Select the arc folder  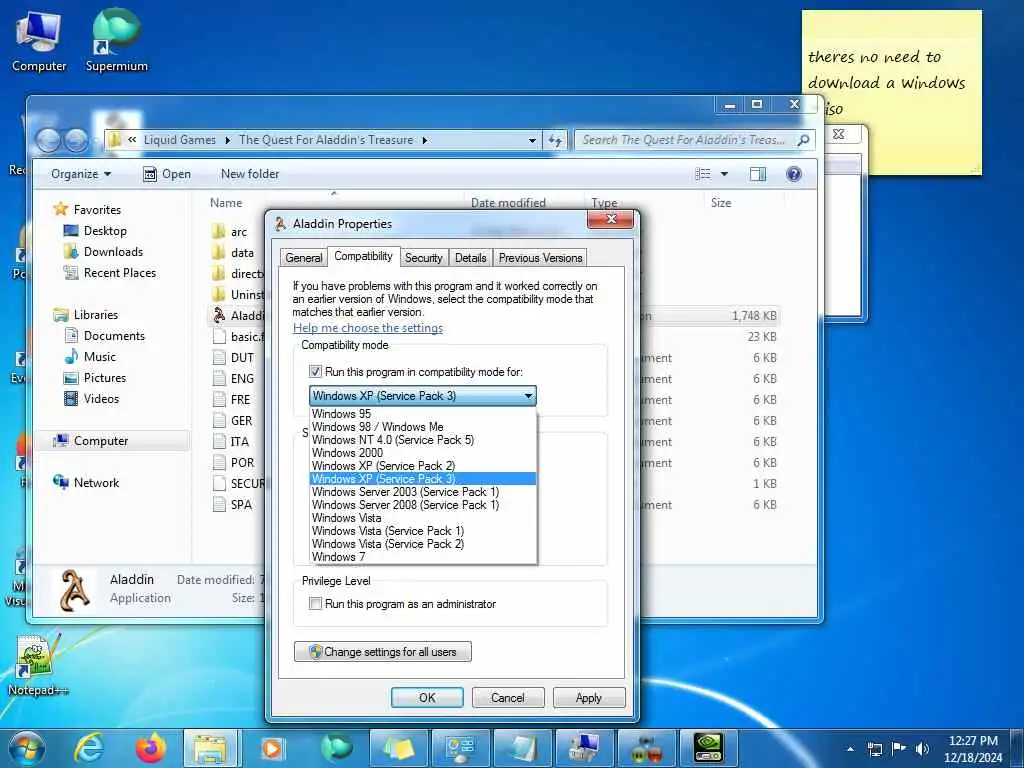(x=230, y=232)
